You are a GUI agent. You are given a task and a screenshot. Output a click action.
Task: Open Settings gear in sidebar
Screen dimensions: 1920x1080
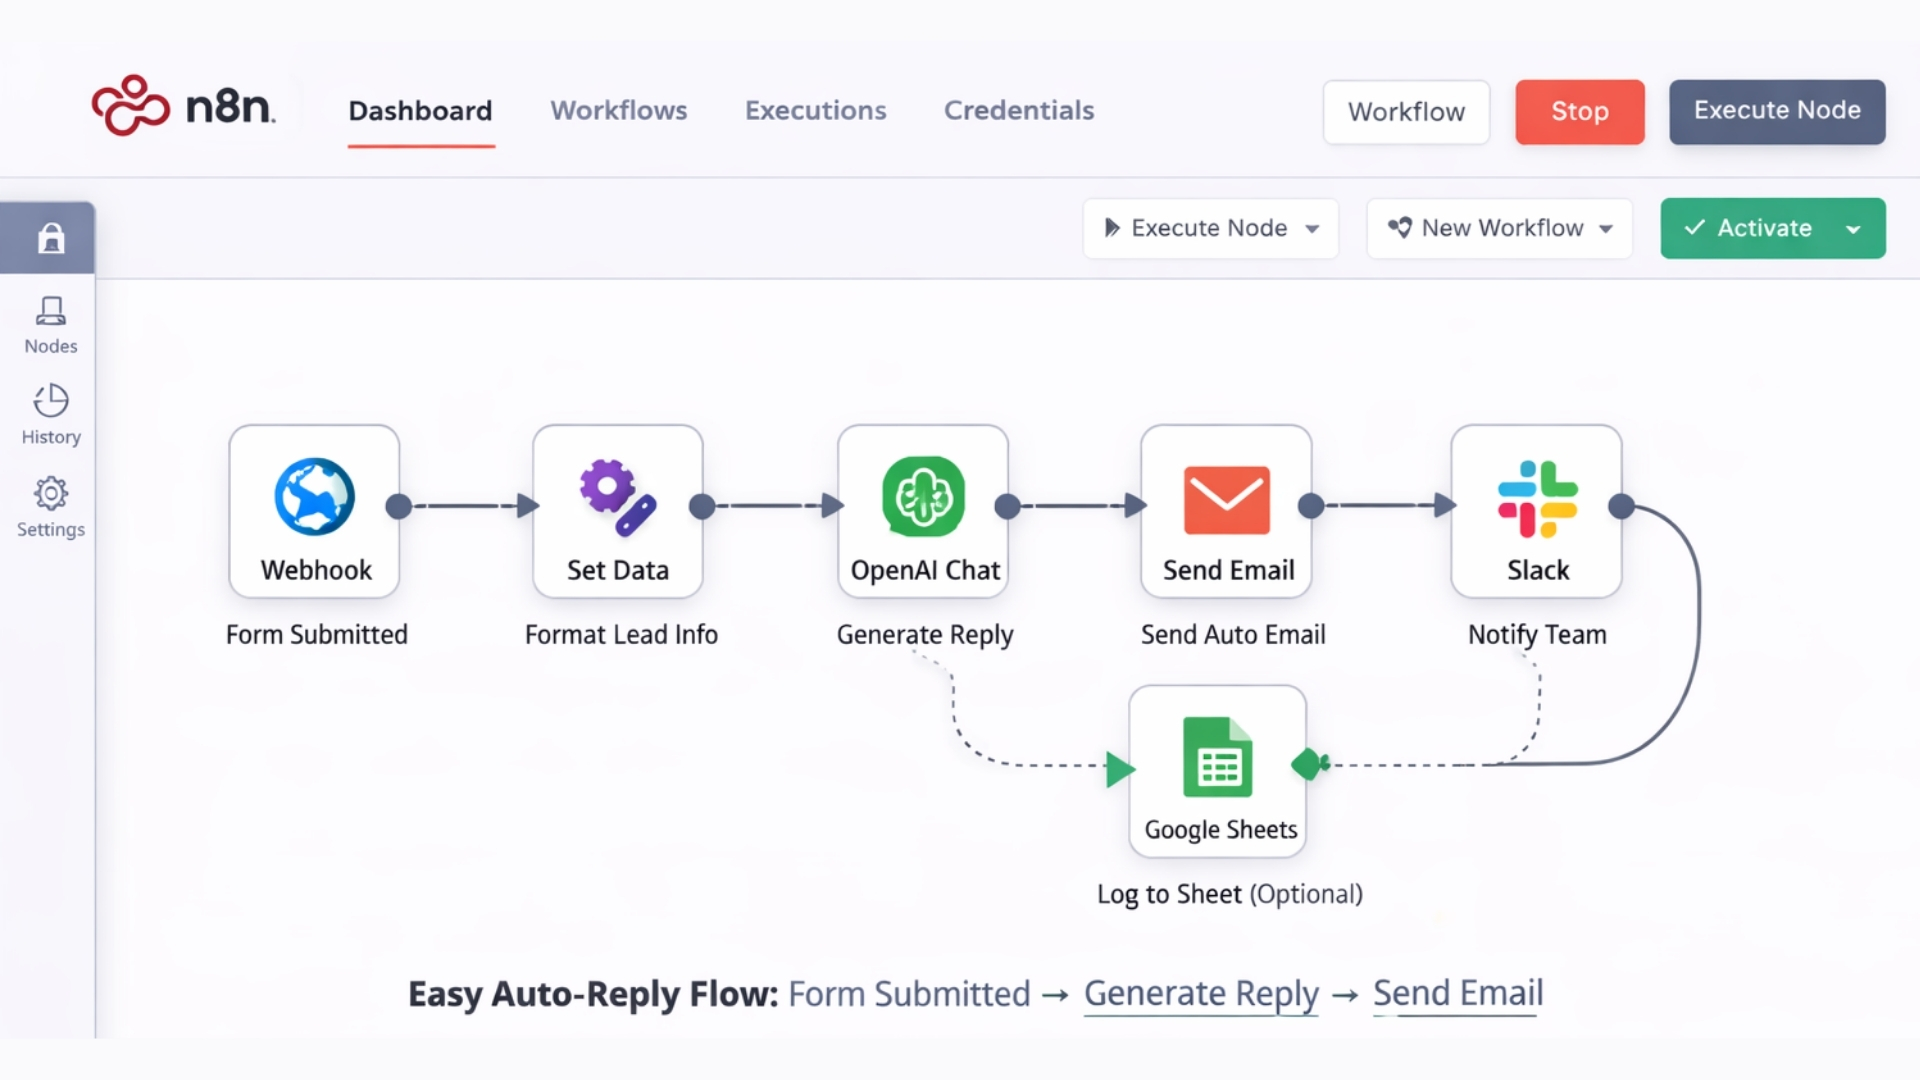[x=50, y=507]
